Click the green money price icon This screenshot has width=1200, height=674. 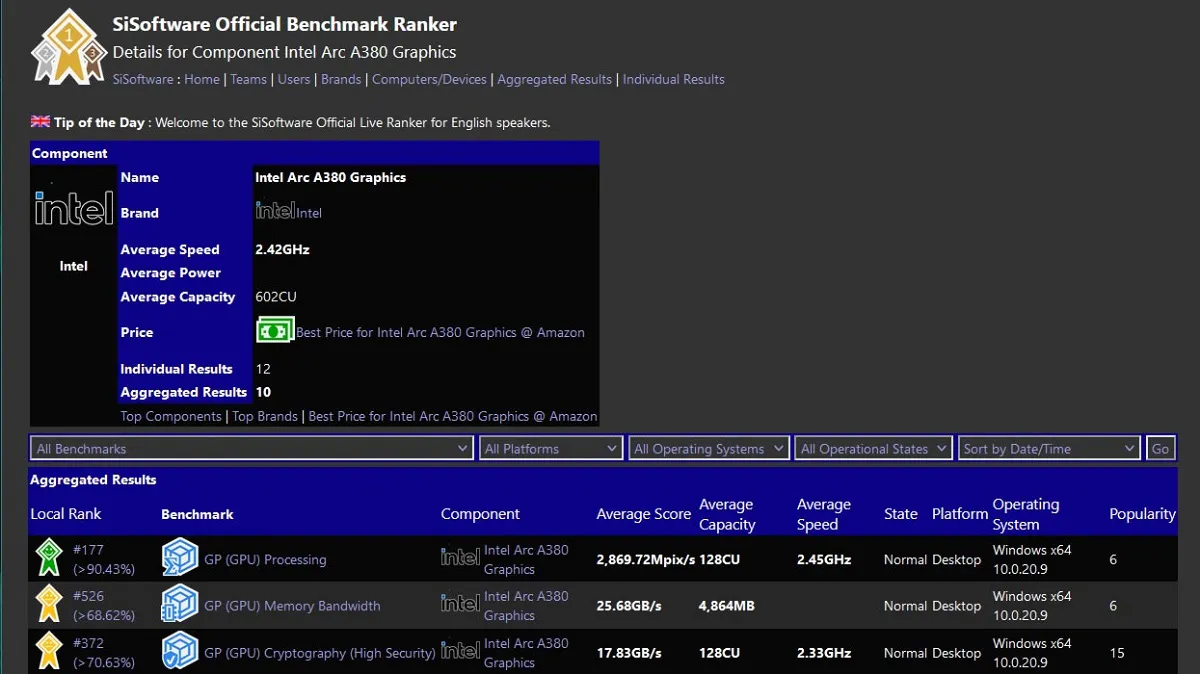coord(275,331)
